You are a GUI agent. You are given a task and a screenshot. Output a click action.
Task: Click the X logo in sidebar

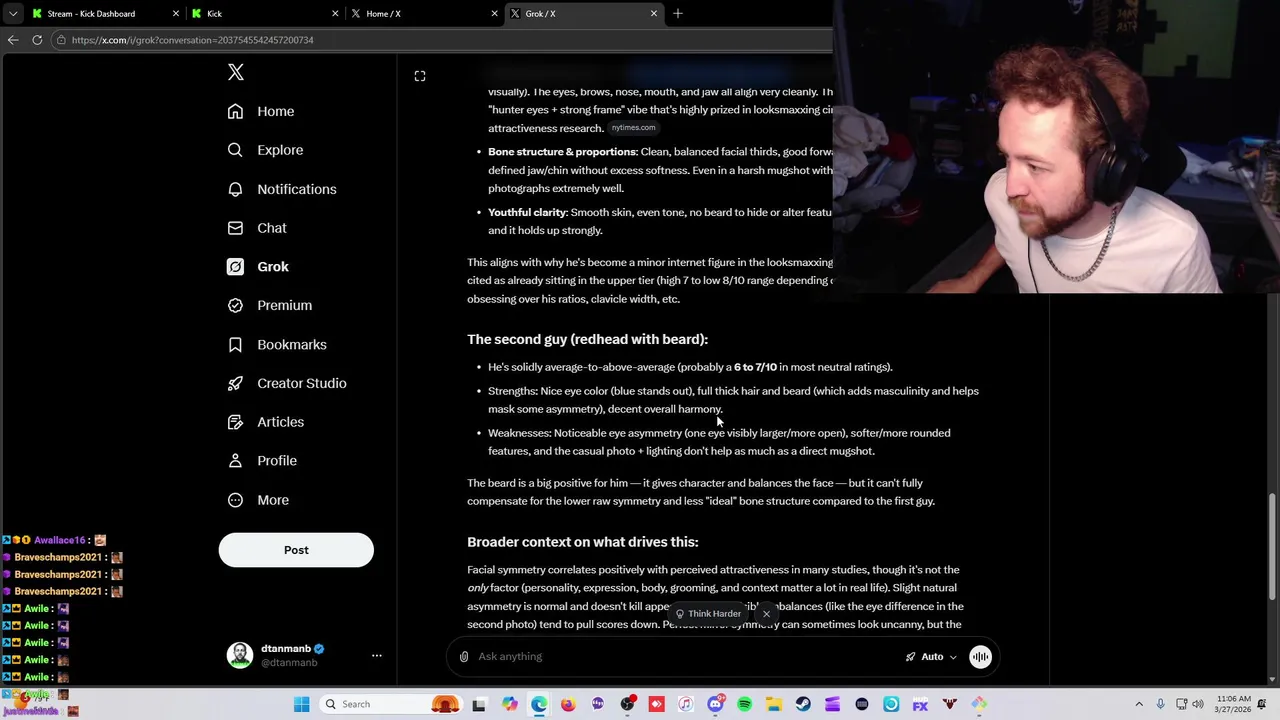[236, 72]
